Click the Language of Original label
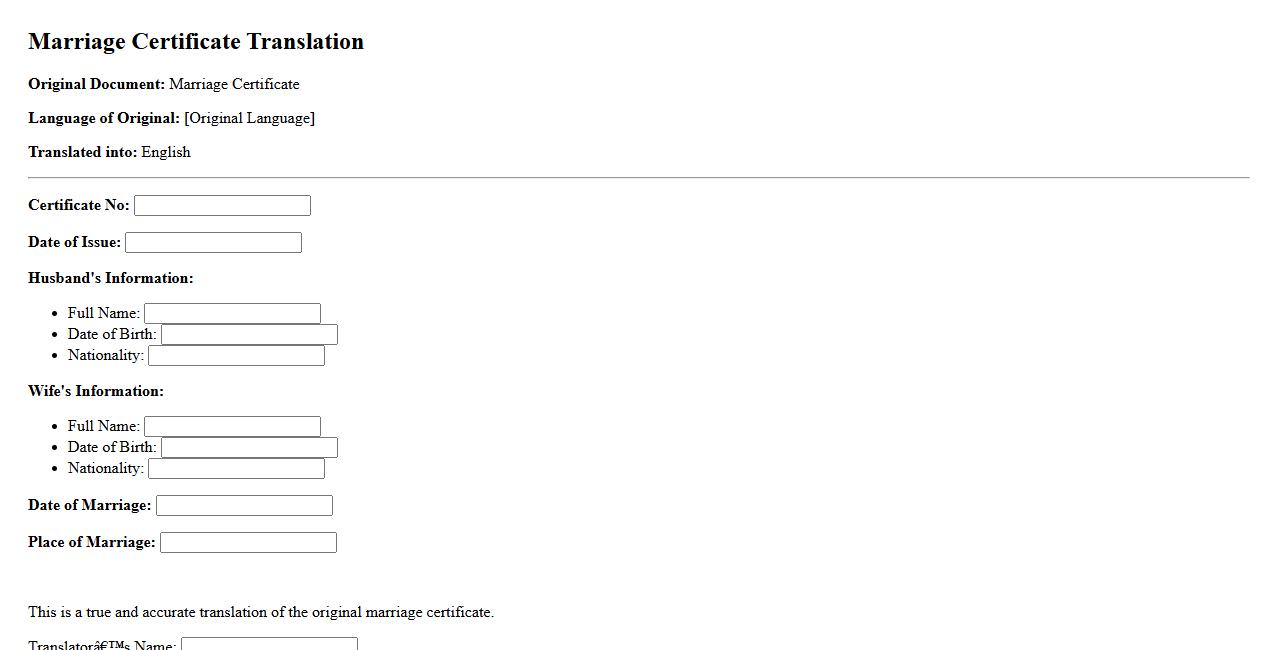 [x=104, y=118]
